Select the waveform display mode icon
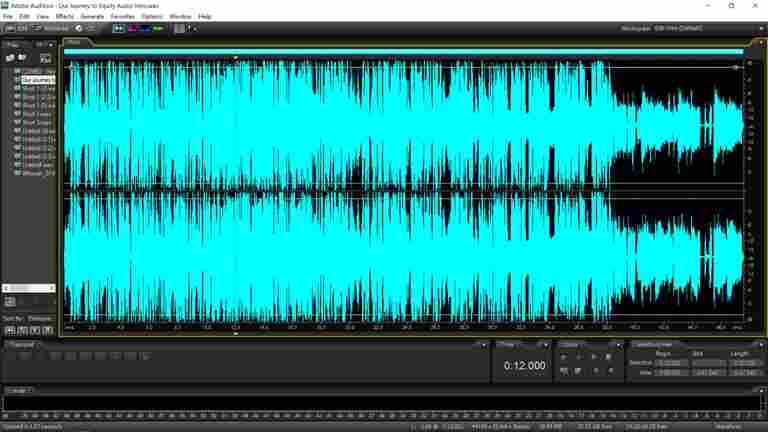This screenshot has height=432, width=768. 119,28
